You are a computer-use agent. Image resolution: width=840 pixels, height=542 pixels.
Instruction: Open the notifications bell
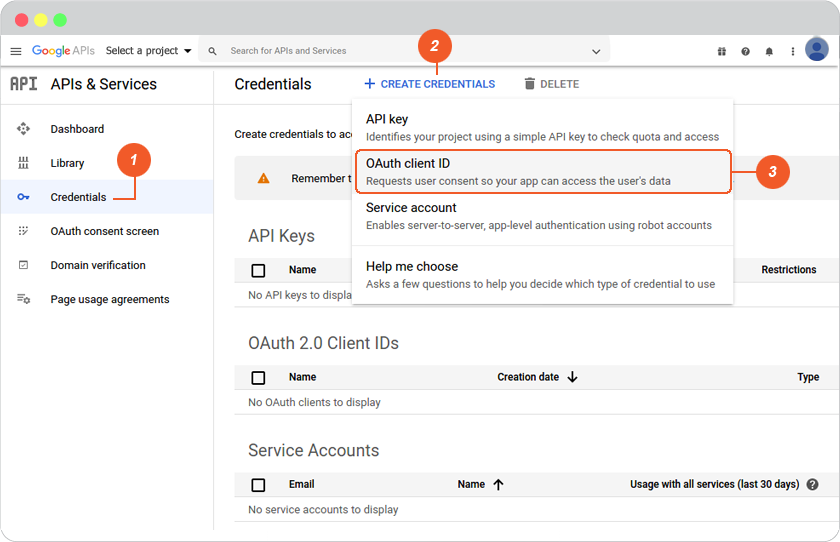tap(769, 51)
